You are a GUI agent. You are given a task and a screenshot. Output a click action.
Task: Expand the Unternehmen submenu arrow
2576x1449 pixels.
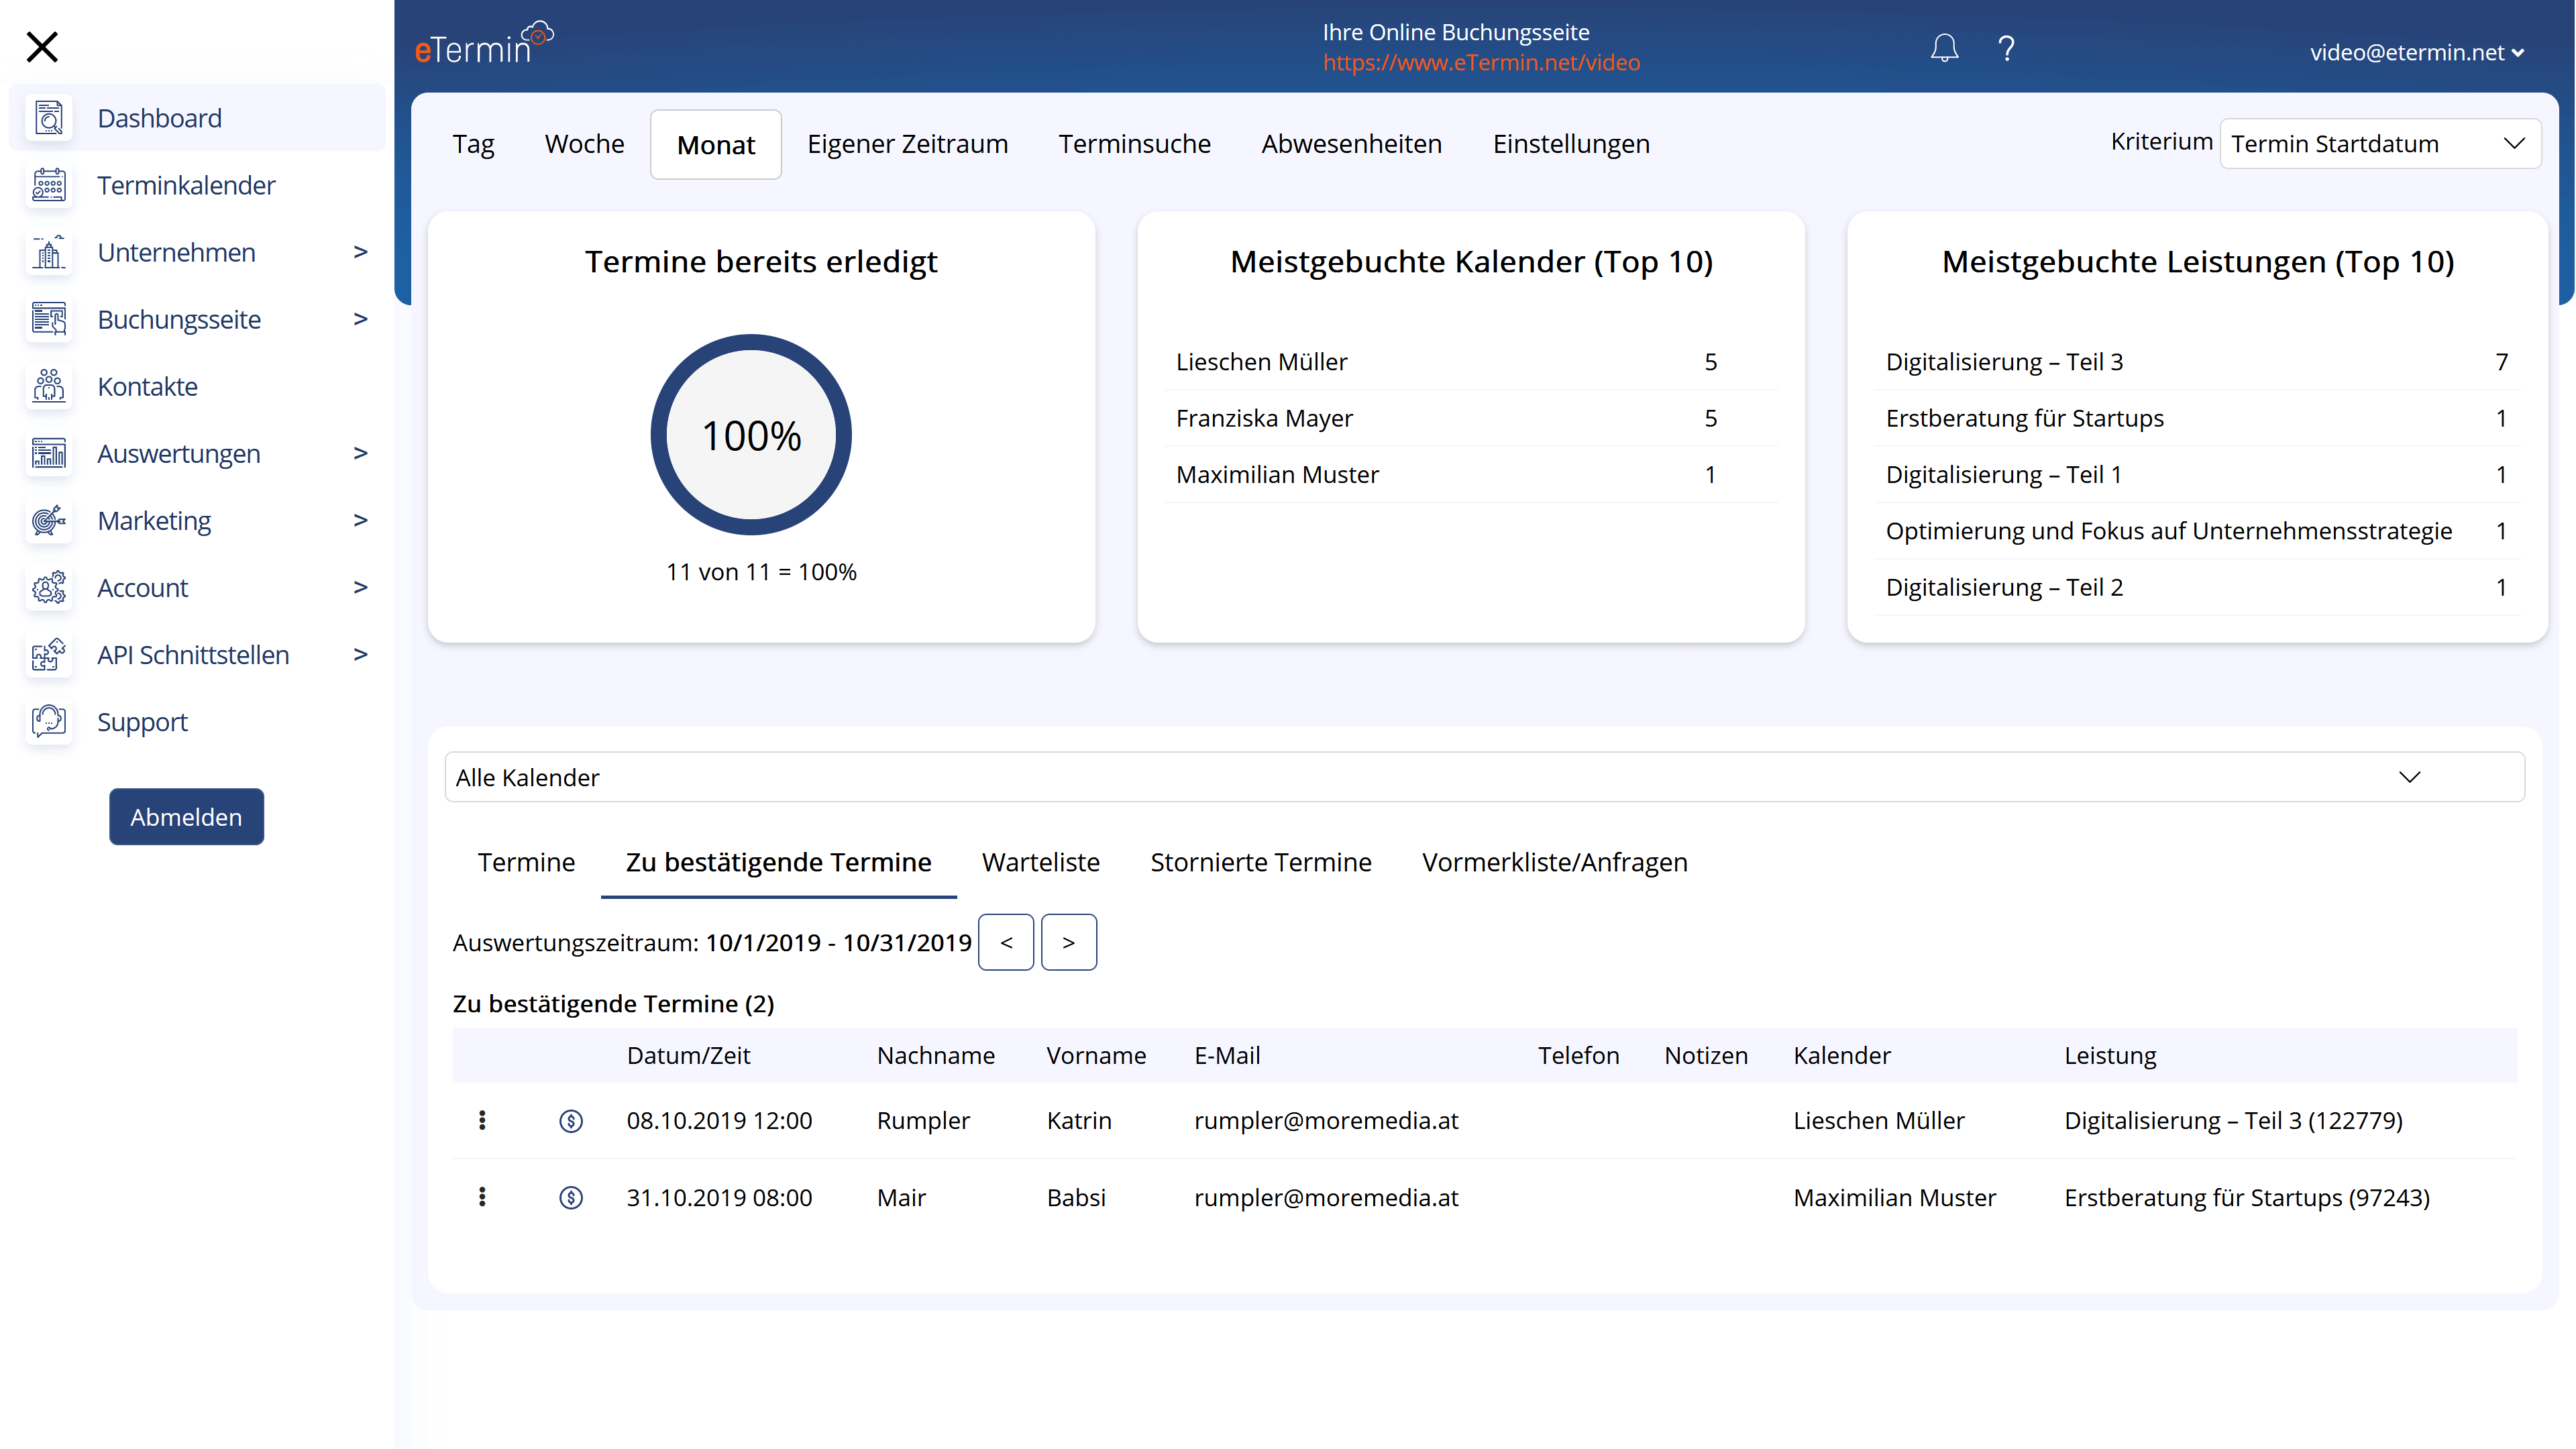(360, 252)
